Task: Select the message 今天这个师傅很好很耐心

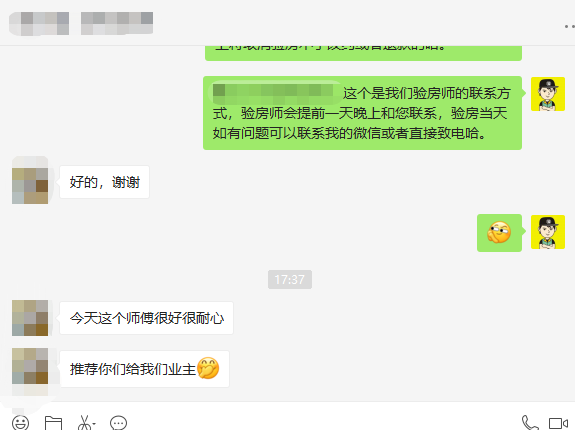Action: (x=146, y=318)
